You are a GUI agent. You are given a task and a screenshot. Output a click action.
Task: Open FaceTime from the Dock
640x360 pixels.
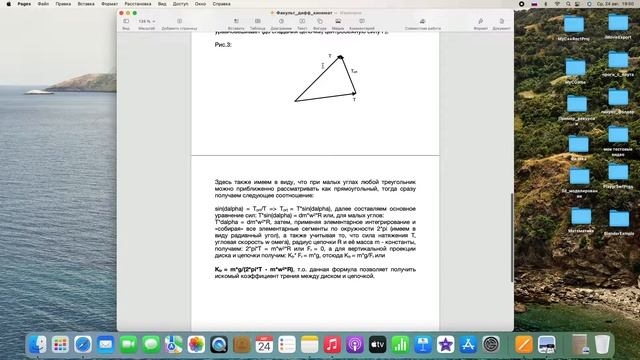pos(129,344)
